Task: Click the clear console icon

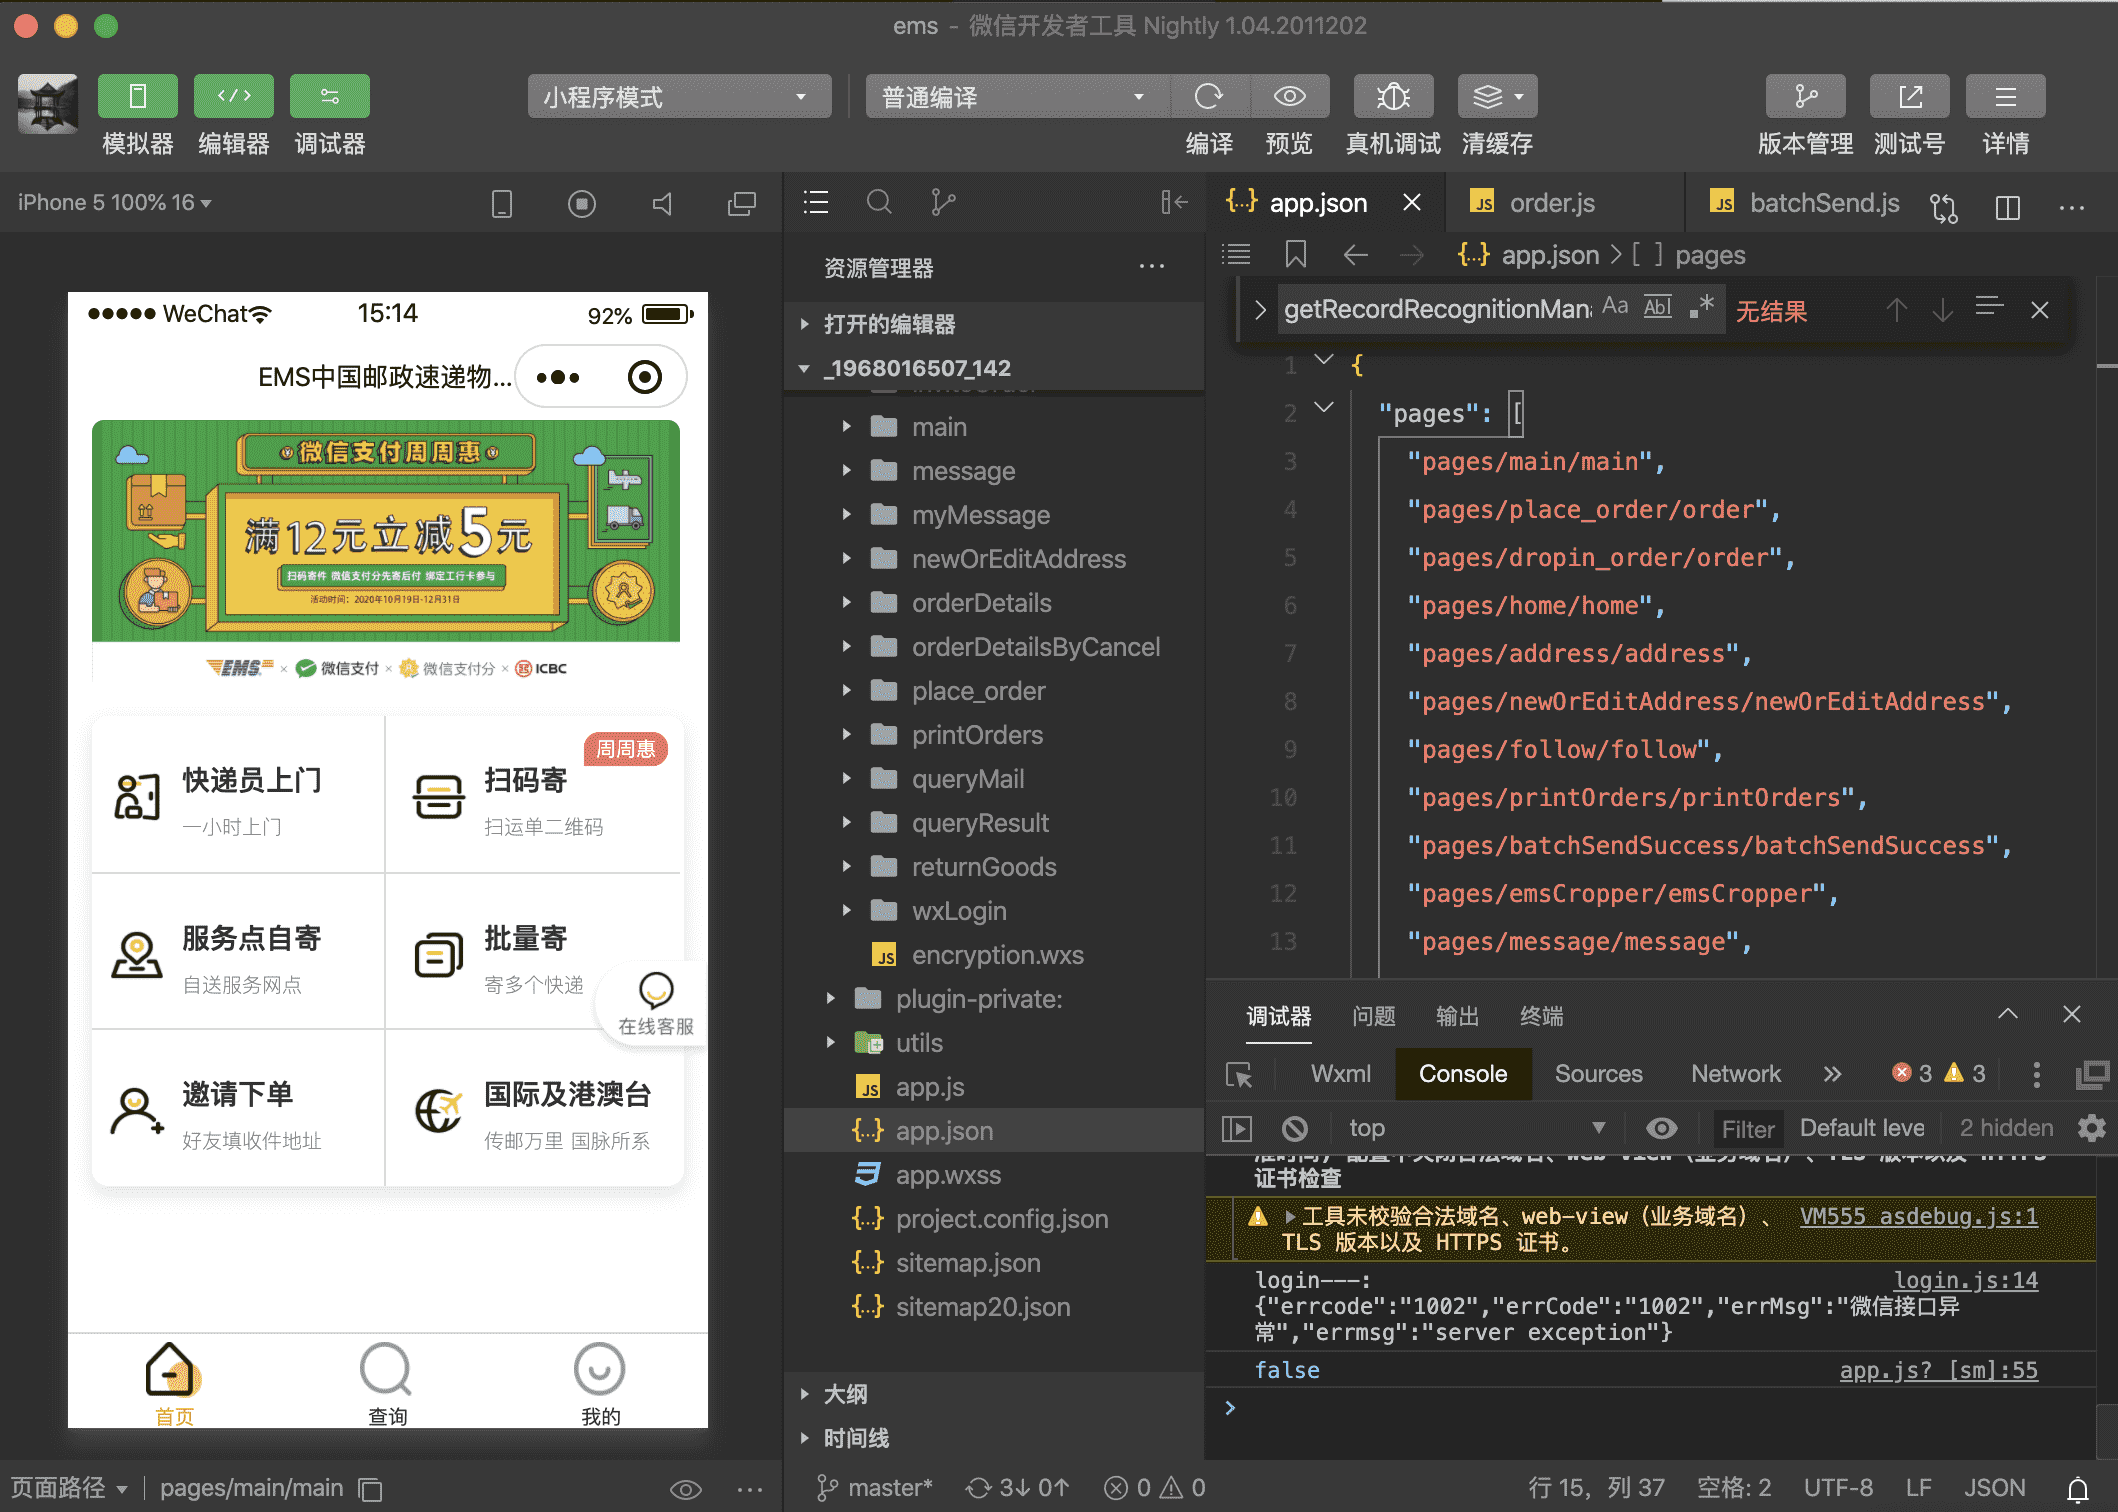Action: [x=1295, y=1129]
